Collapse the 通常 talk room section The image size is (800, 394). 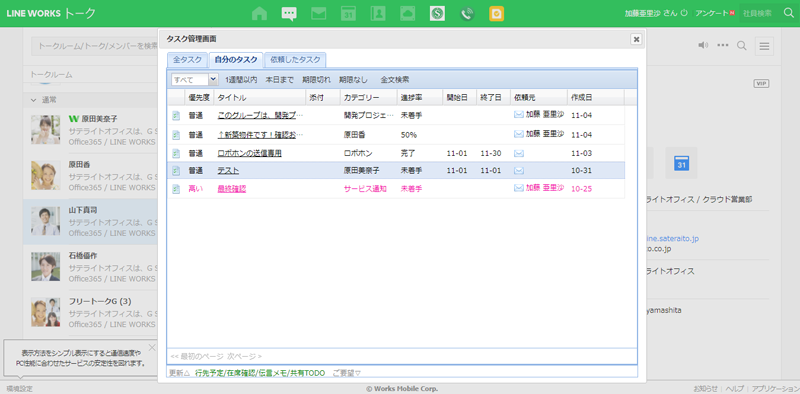click(x=34, y=100)
